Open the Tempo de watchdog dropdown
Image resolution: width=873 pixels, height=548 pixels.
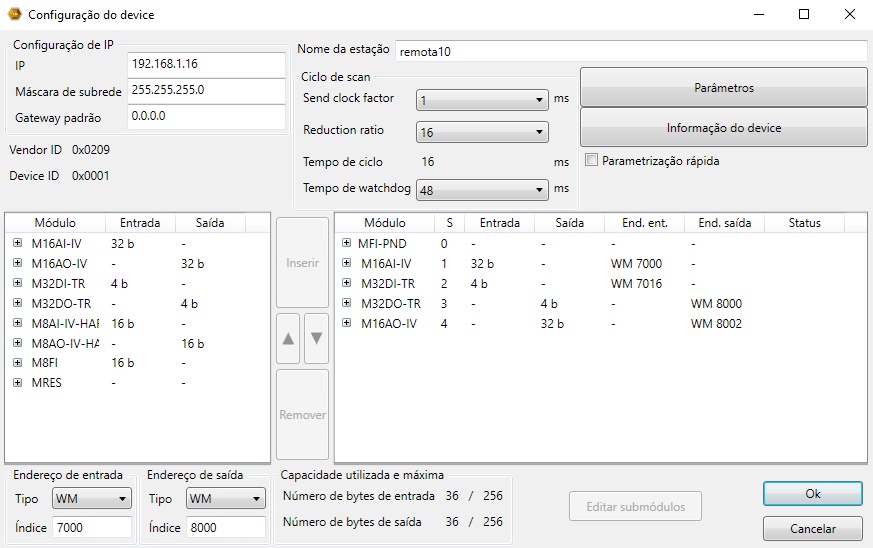point(482,190)
